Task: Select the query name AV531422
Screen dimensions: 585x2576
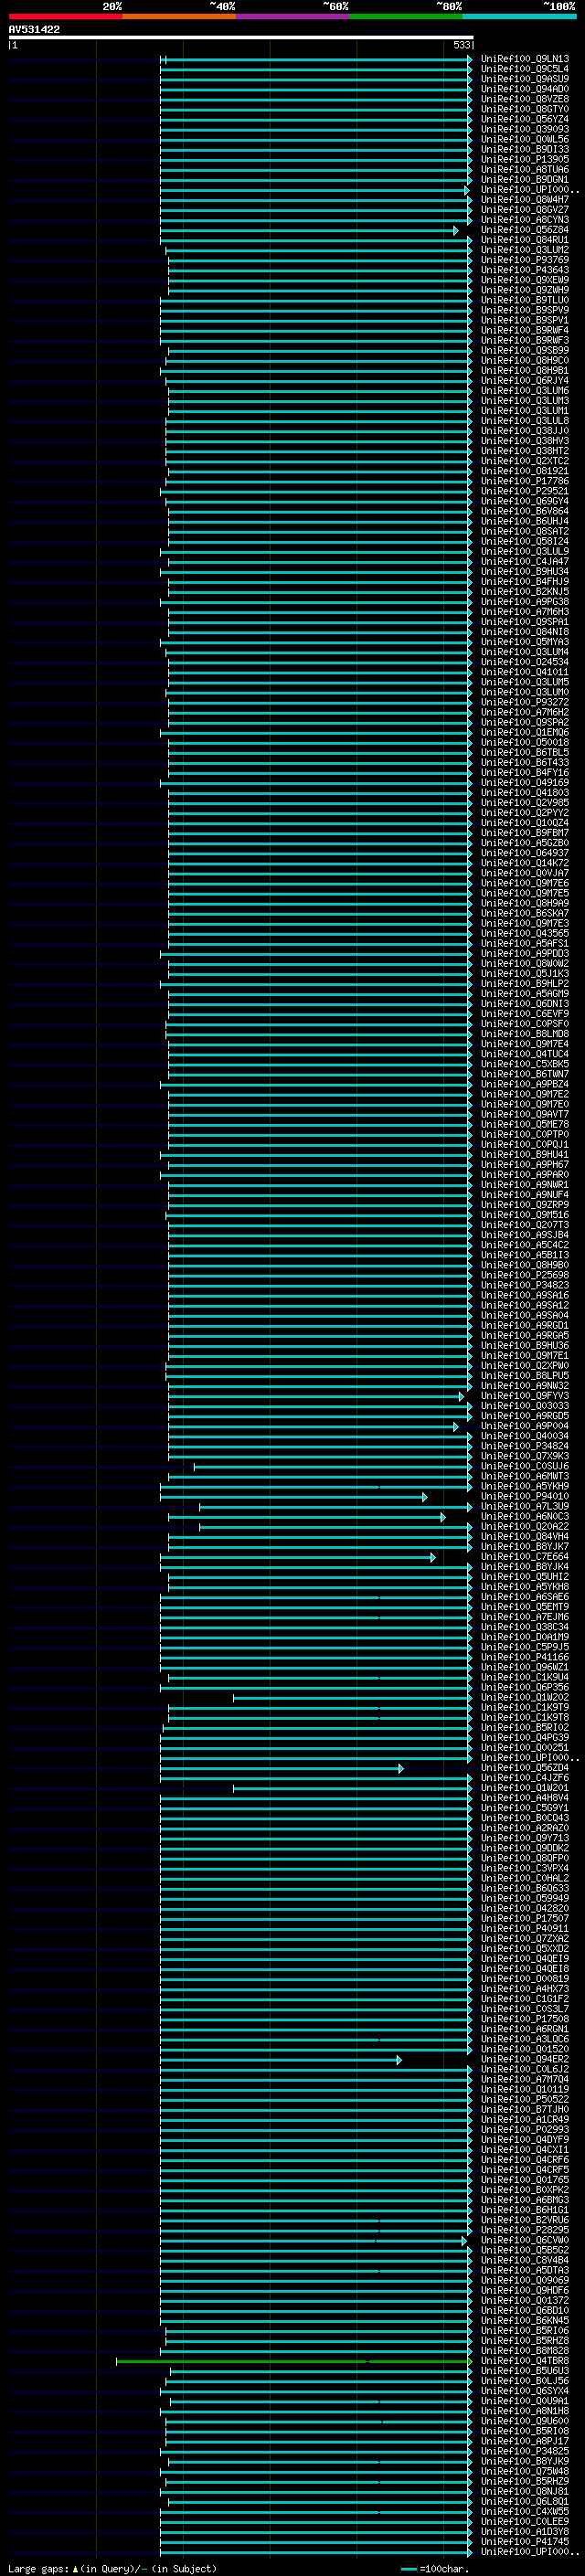Action: [x=34, y=30]
